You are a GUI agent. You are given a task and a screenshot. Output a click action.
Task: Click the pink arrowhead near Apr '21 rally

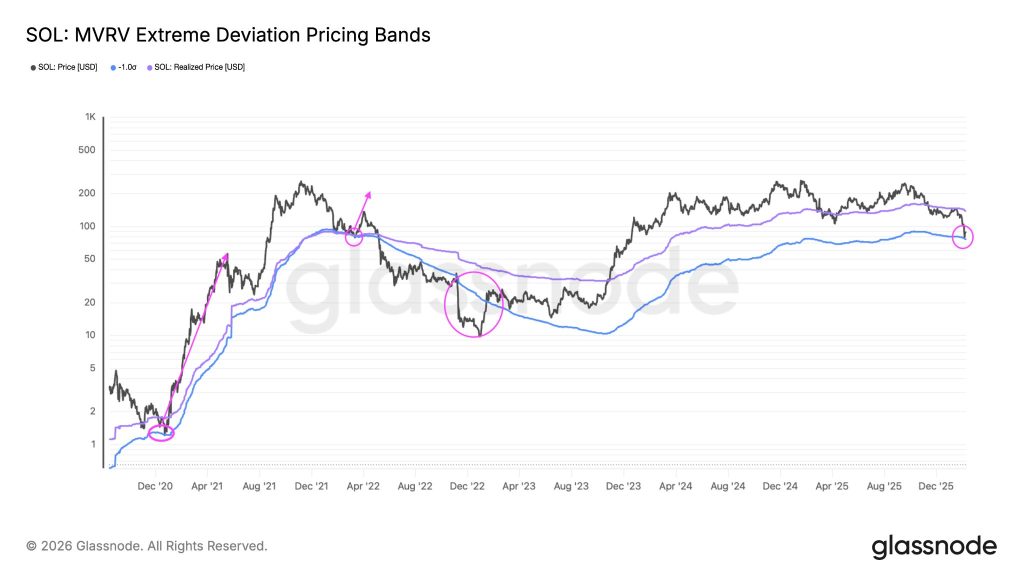pos(225,257)
